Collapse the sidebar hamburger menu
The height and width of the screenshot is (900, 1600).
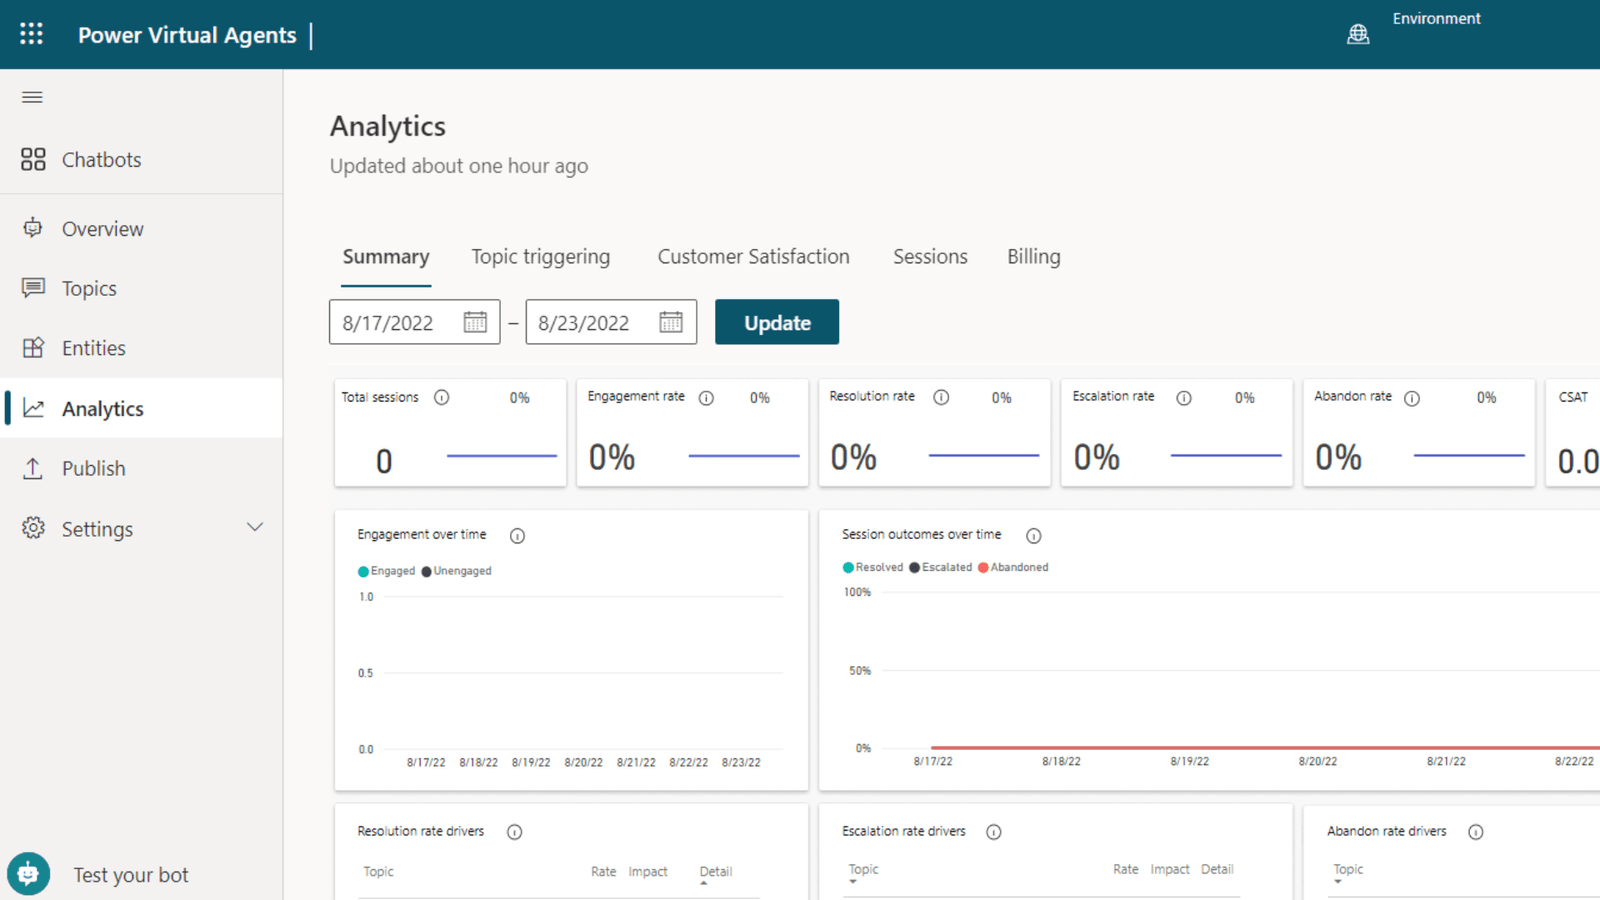(32, 97)
